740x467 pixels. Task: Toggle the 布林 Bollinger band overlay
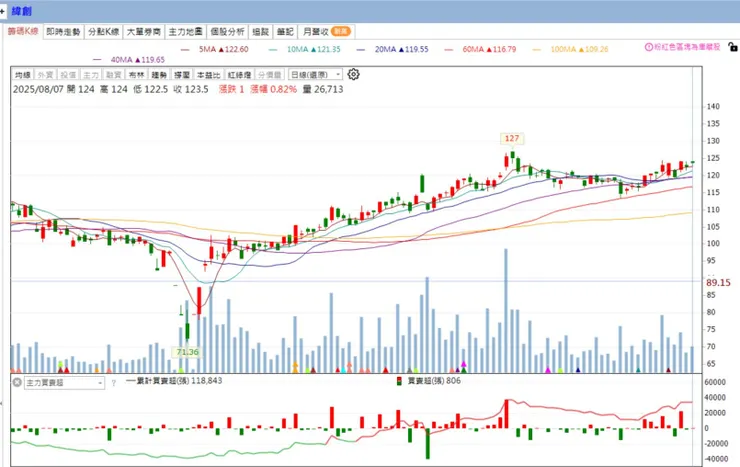pyautogui.click(x=136, y=75)
